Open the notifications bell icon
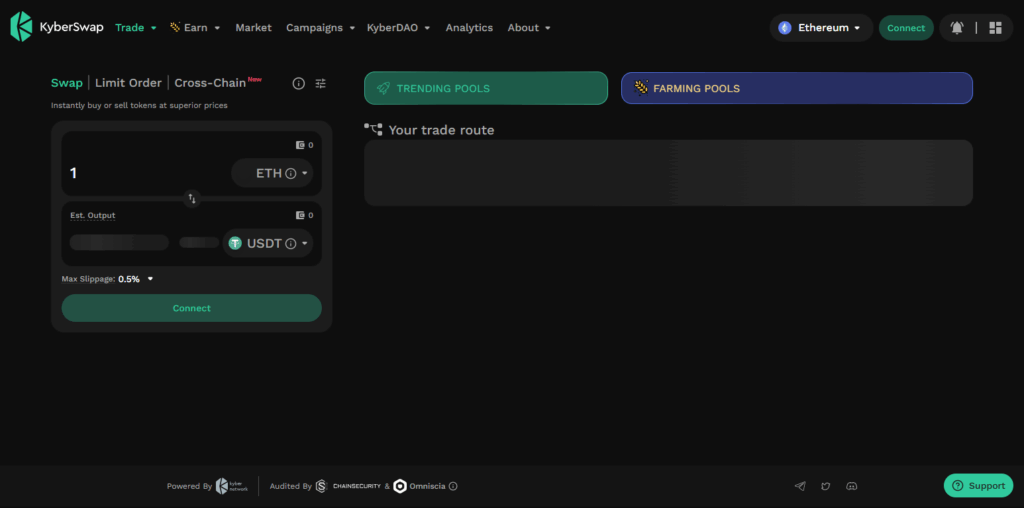Image resolution: width=1024 pixels, height=508 pixels. [x=957, y=28]
